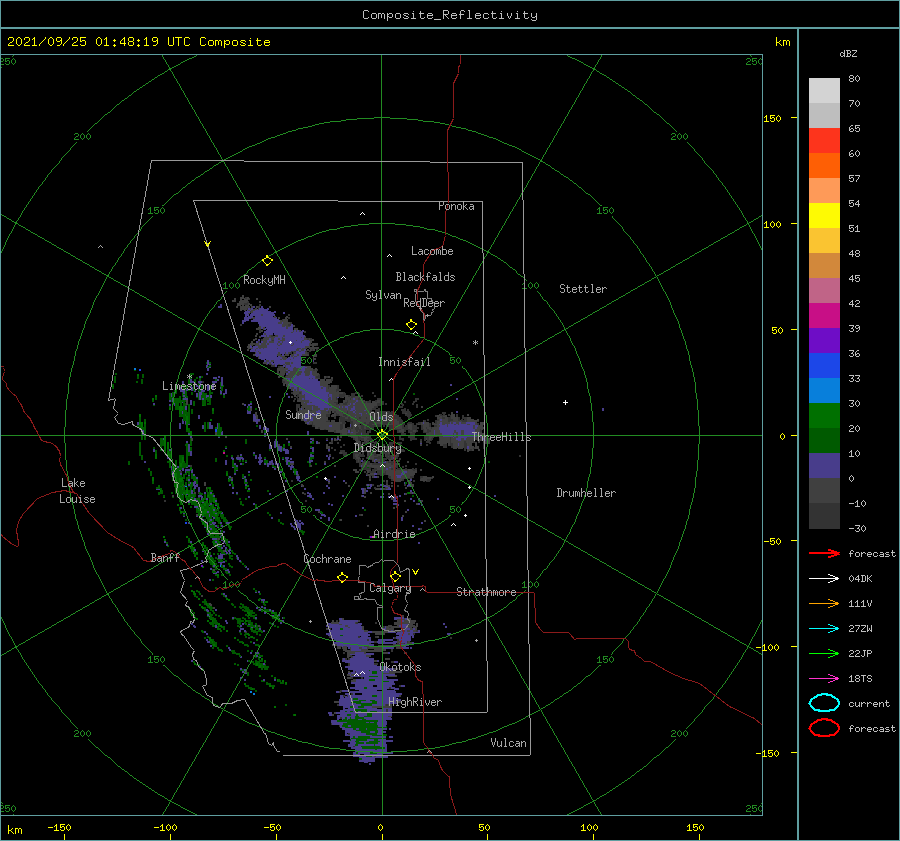This screenshot has height=841, width=900.
Task: Click the Banff label
Action: point(165,557)
